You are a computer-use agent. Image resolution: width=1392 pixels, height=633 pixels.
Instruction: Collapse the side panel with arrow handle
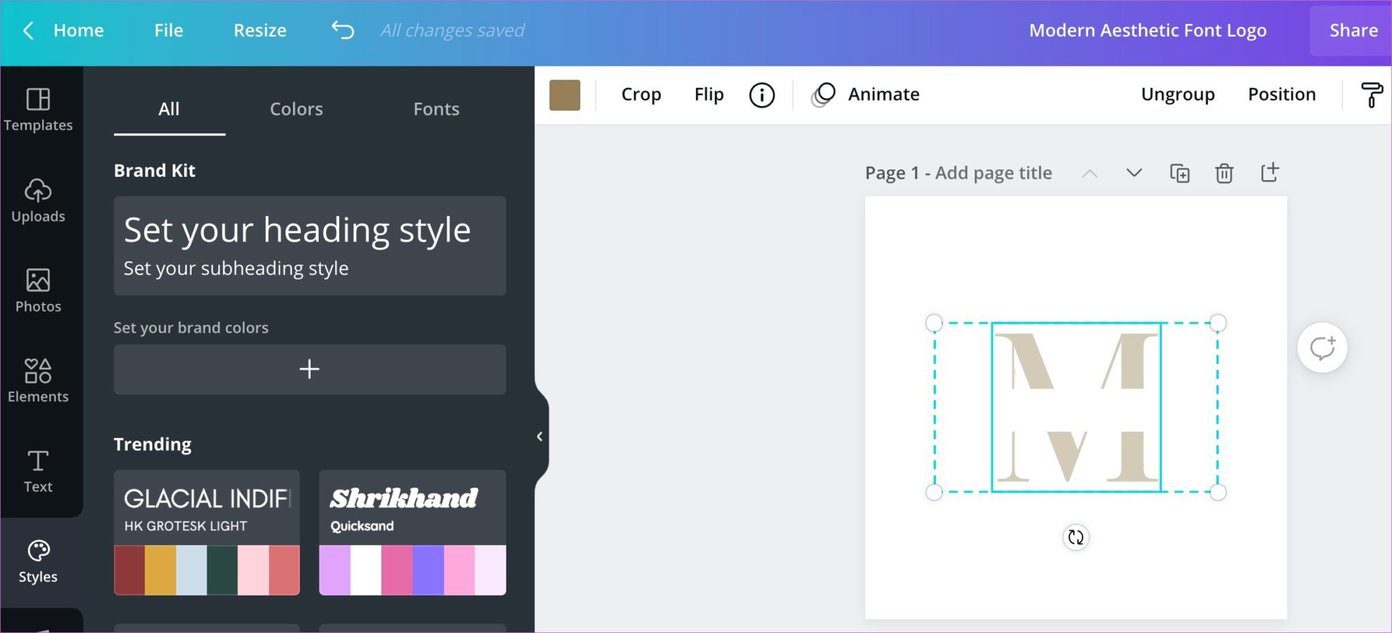click(x=540, y=436)
